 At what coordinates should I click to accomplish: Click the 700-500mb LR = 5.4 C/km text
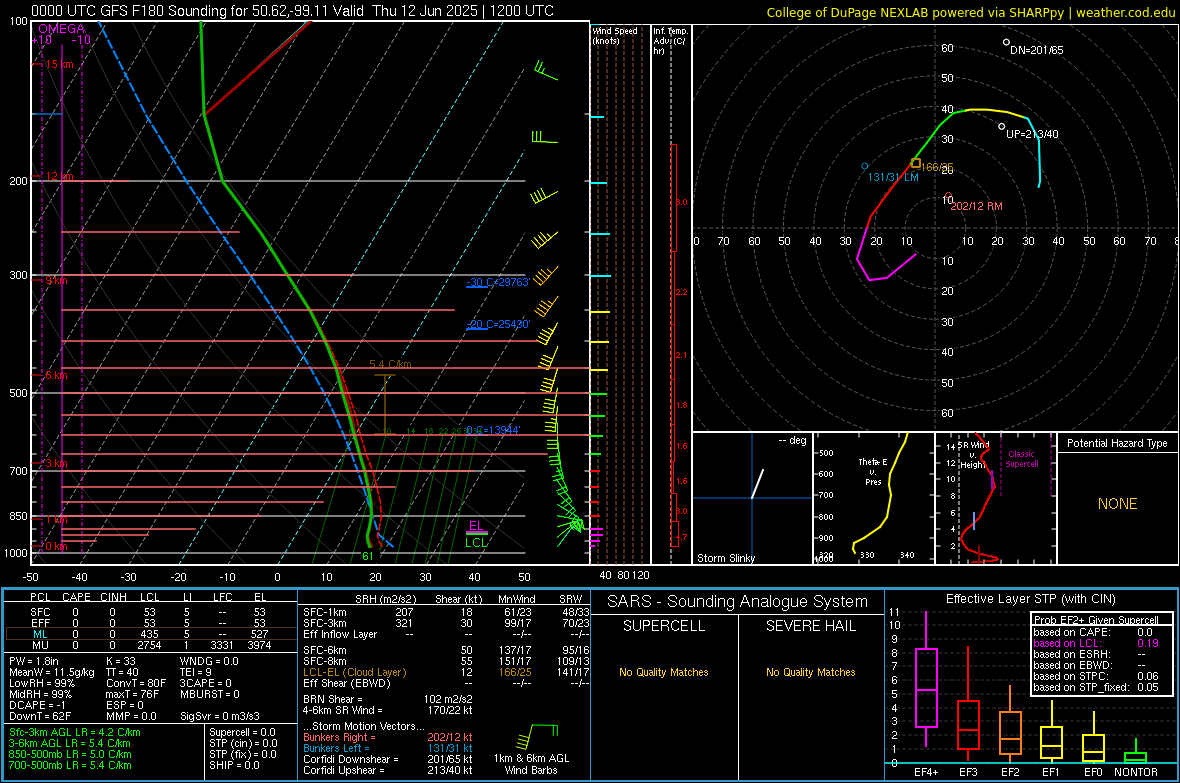[x=70, y=765]
